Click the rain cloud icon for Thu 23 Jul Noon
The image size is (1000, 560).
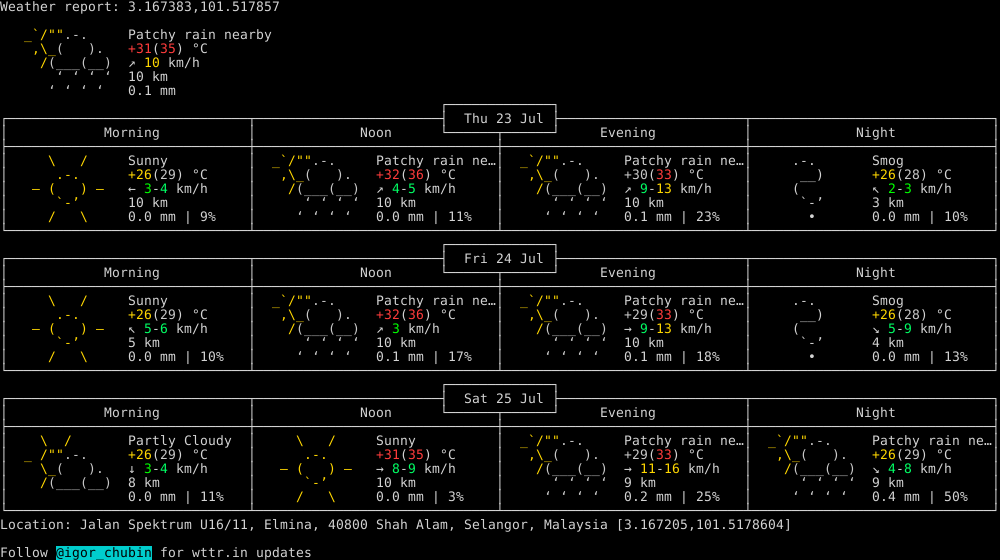pyautogui.click(x=316, y=189)
